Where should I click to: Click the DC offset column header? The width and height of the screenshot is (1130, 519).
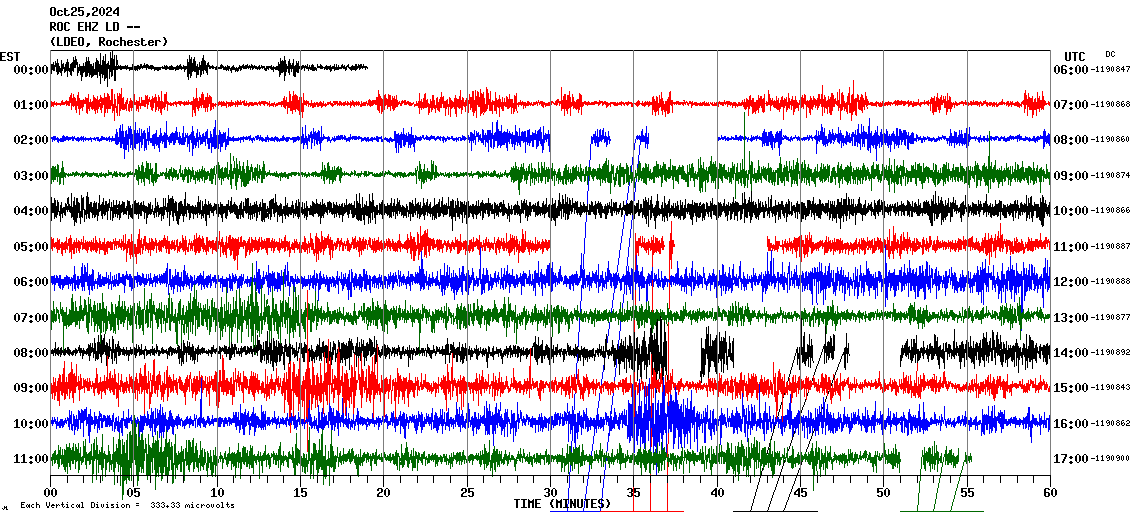point(1110,54)
